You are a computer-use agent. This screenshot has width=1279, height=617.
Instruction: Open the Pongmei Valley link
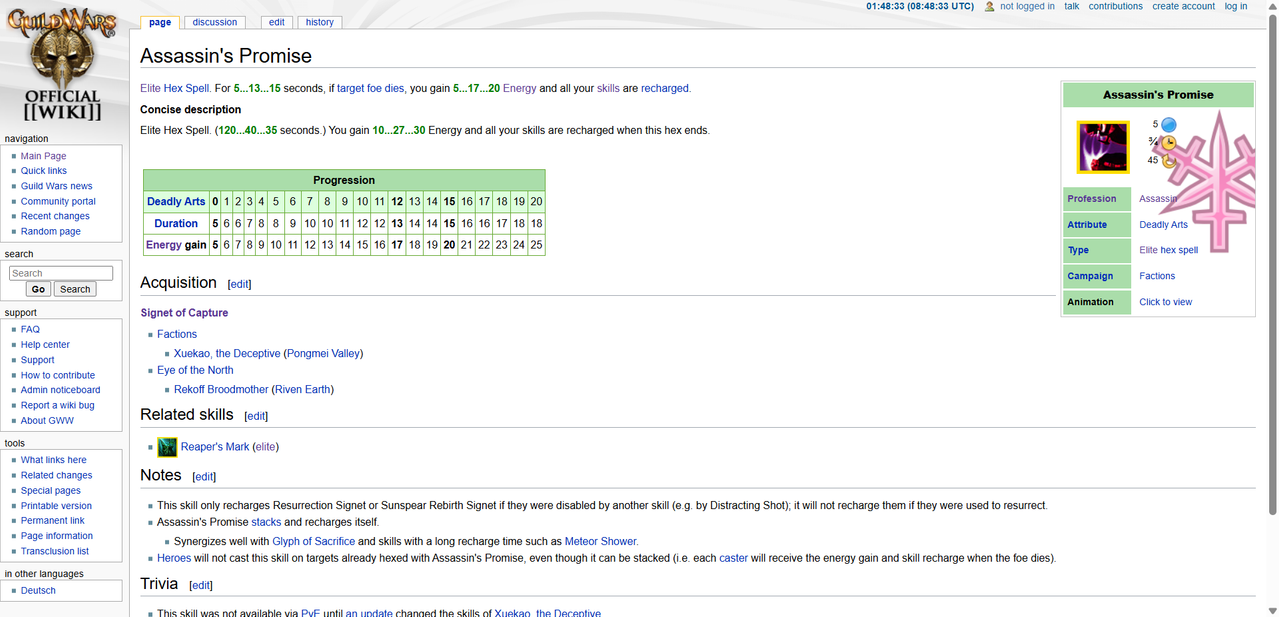point(323,353)
